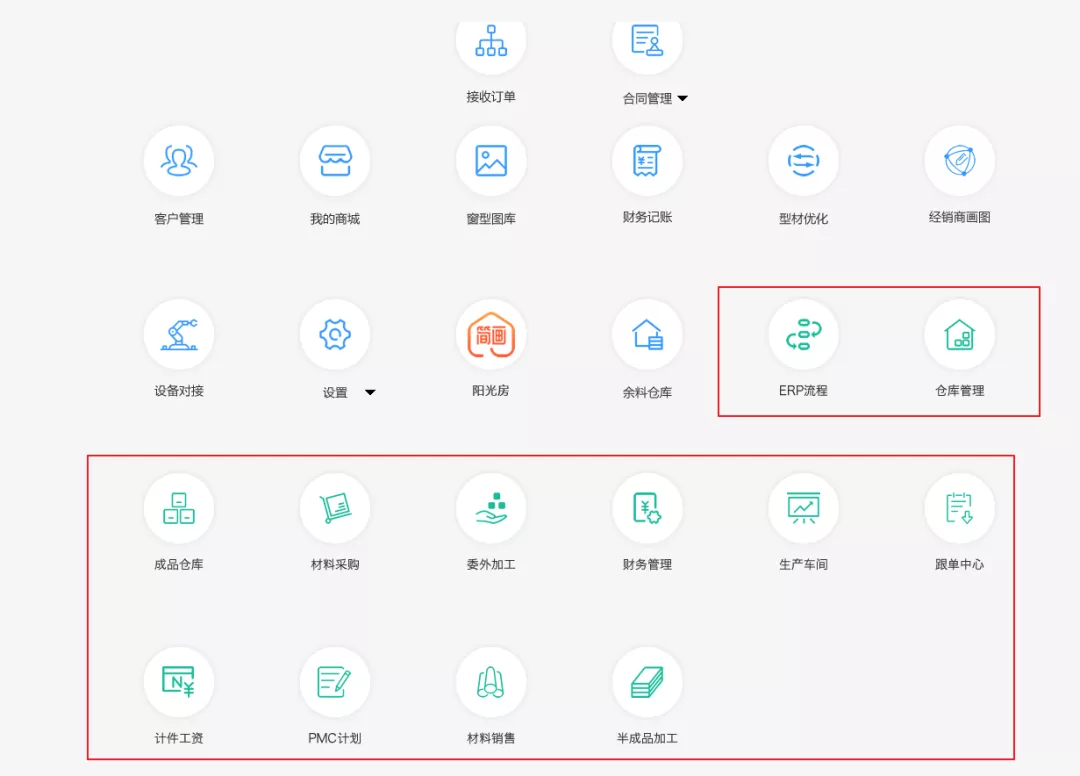Image resolution: width=1080 pixels, height=776 pixels.
Task: Click the 设备对接 robot arm icon
Action: coord(179,334)
